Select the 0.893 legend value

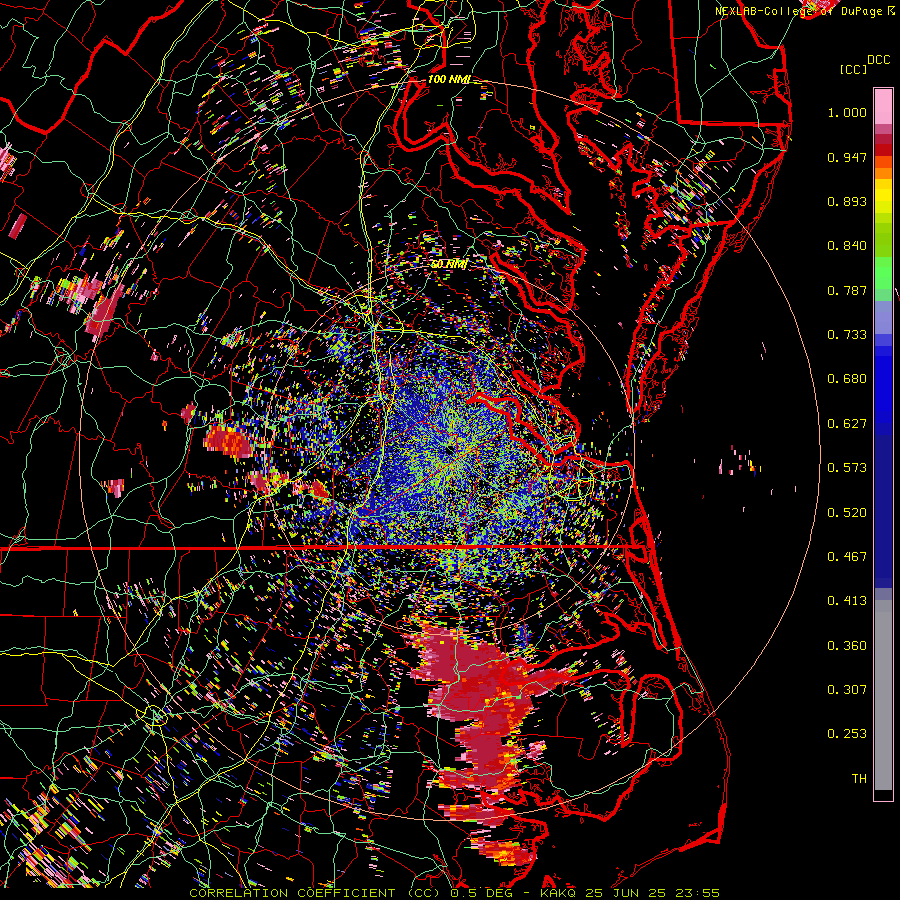click(x=847, y=201)
